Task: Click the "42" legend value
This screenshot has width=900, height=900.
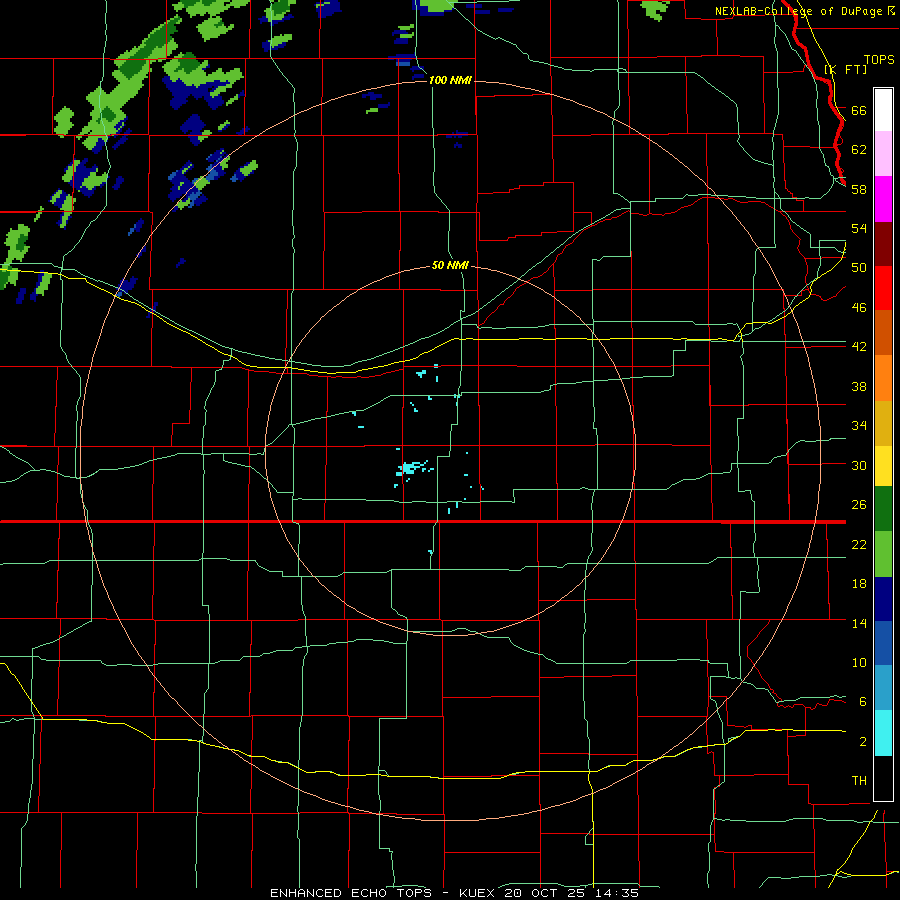Action: pos(859,347)
